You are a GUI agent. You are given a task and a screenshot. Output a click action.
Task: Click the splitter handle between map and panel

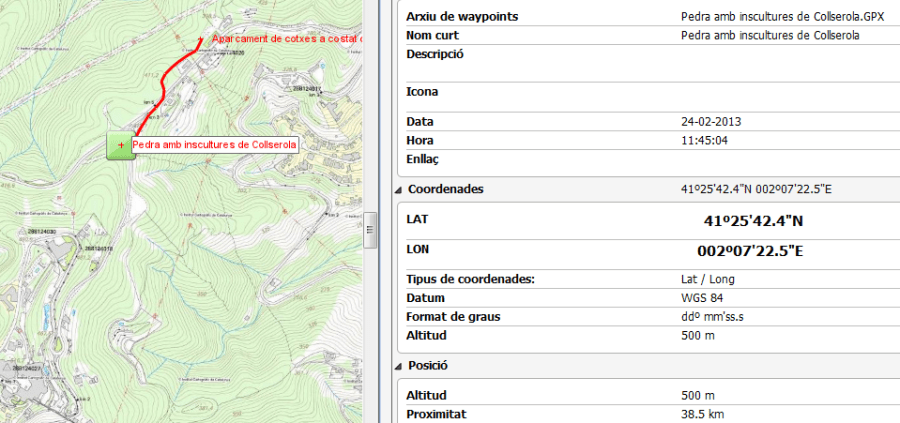pos(369,229)
